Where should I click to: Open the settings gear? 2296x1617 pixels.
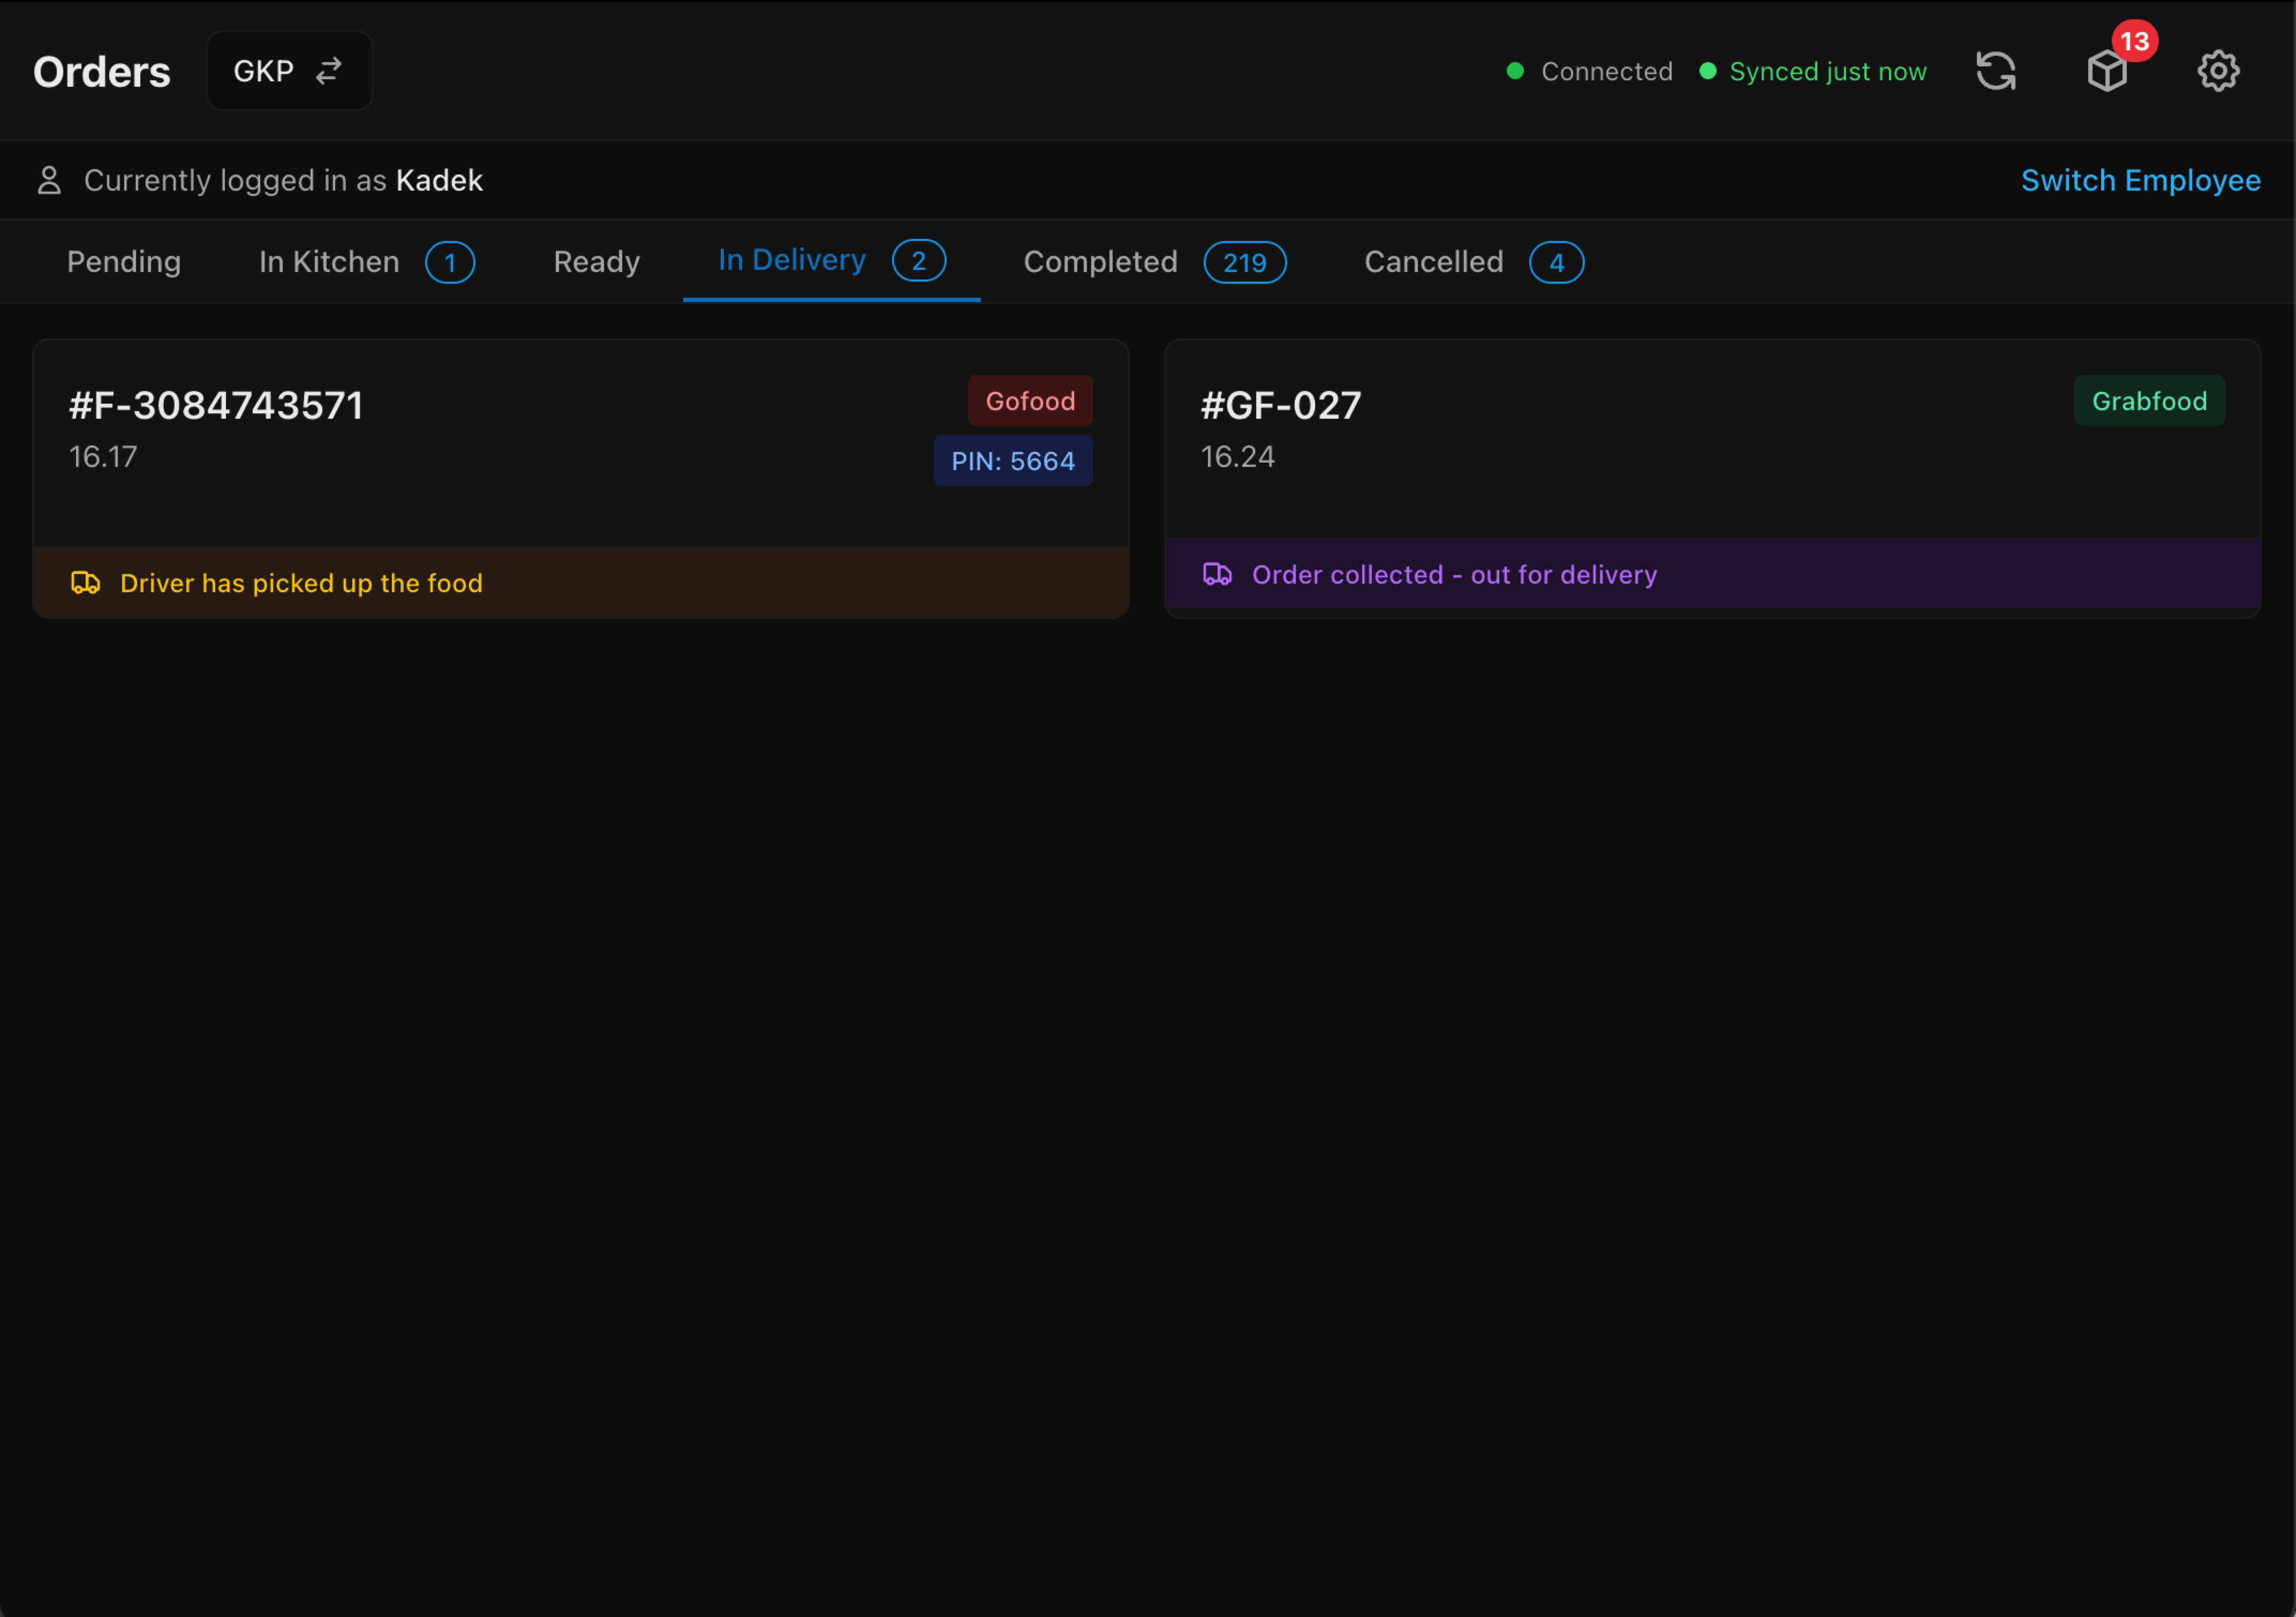(x=2219, y=70)
